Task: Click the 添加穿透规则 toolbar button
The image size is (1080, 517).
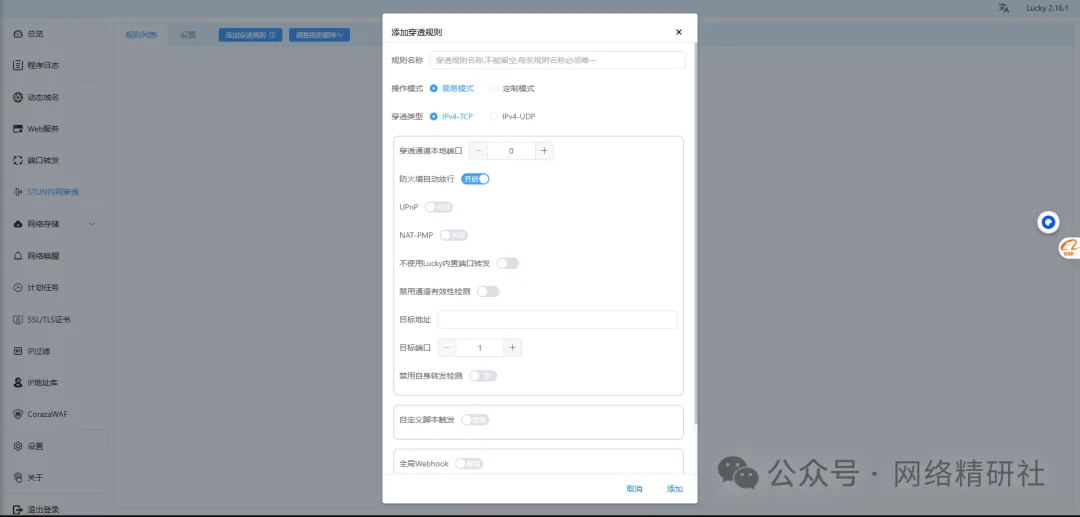Action: [251, 34]
